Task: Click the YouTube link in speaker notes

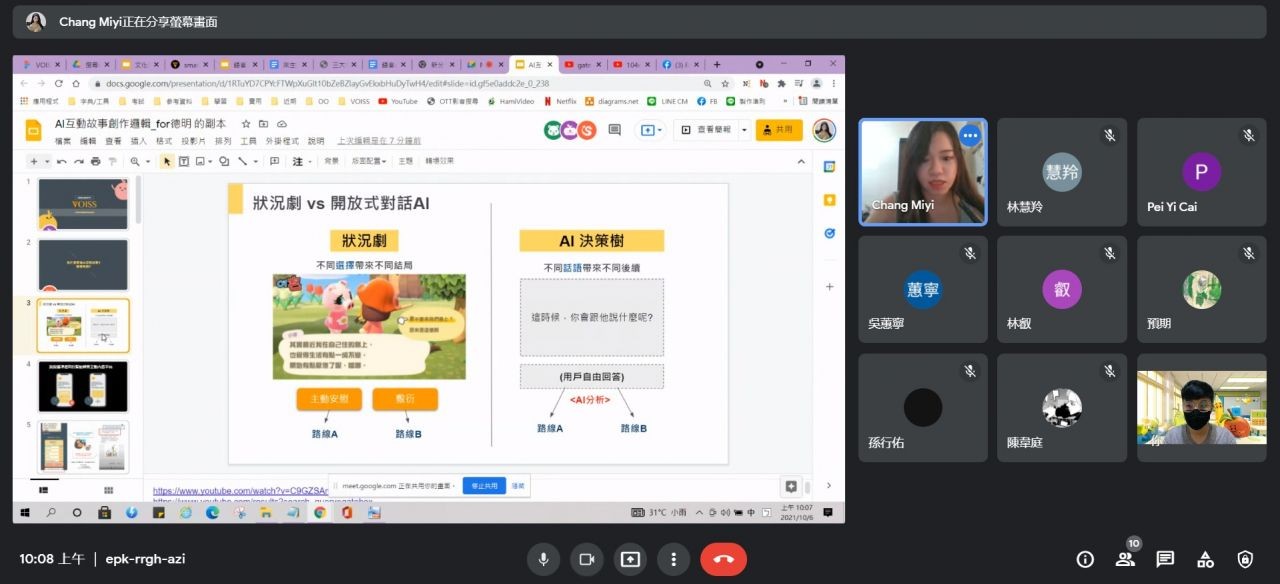Action: point(240,491)
